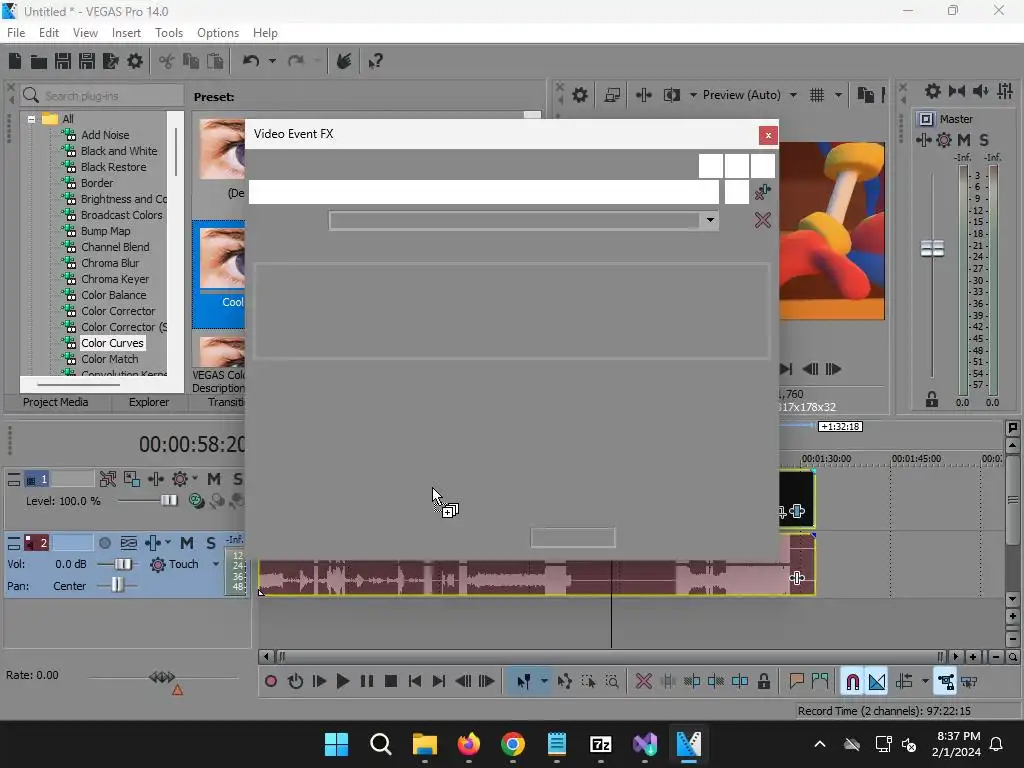Toggle split screen view in preview
1024x768 pixels.
672,95
